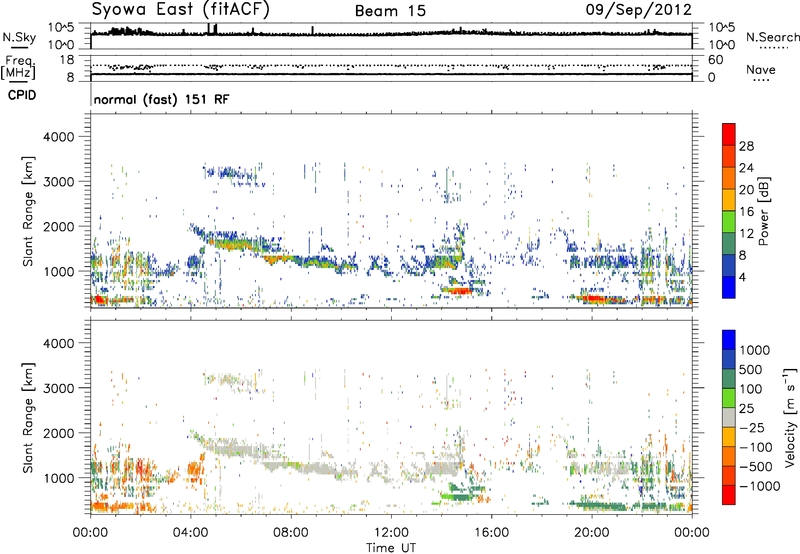Click the gray swatch of velocity colorbar
800x554 pixels.
click(729, 418)
